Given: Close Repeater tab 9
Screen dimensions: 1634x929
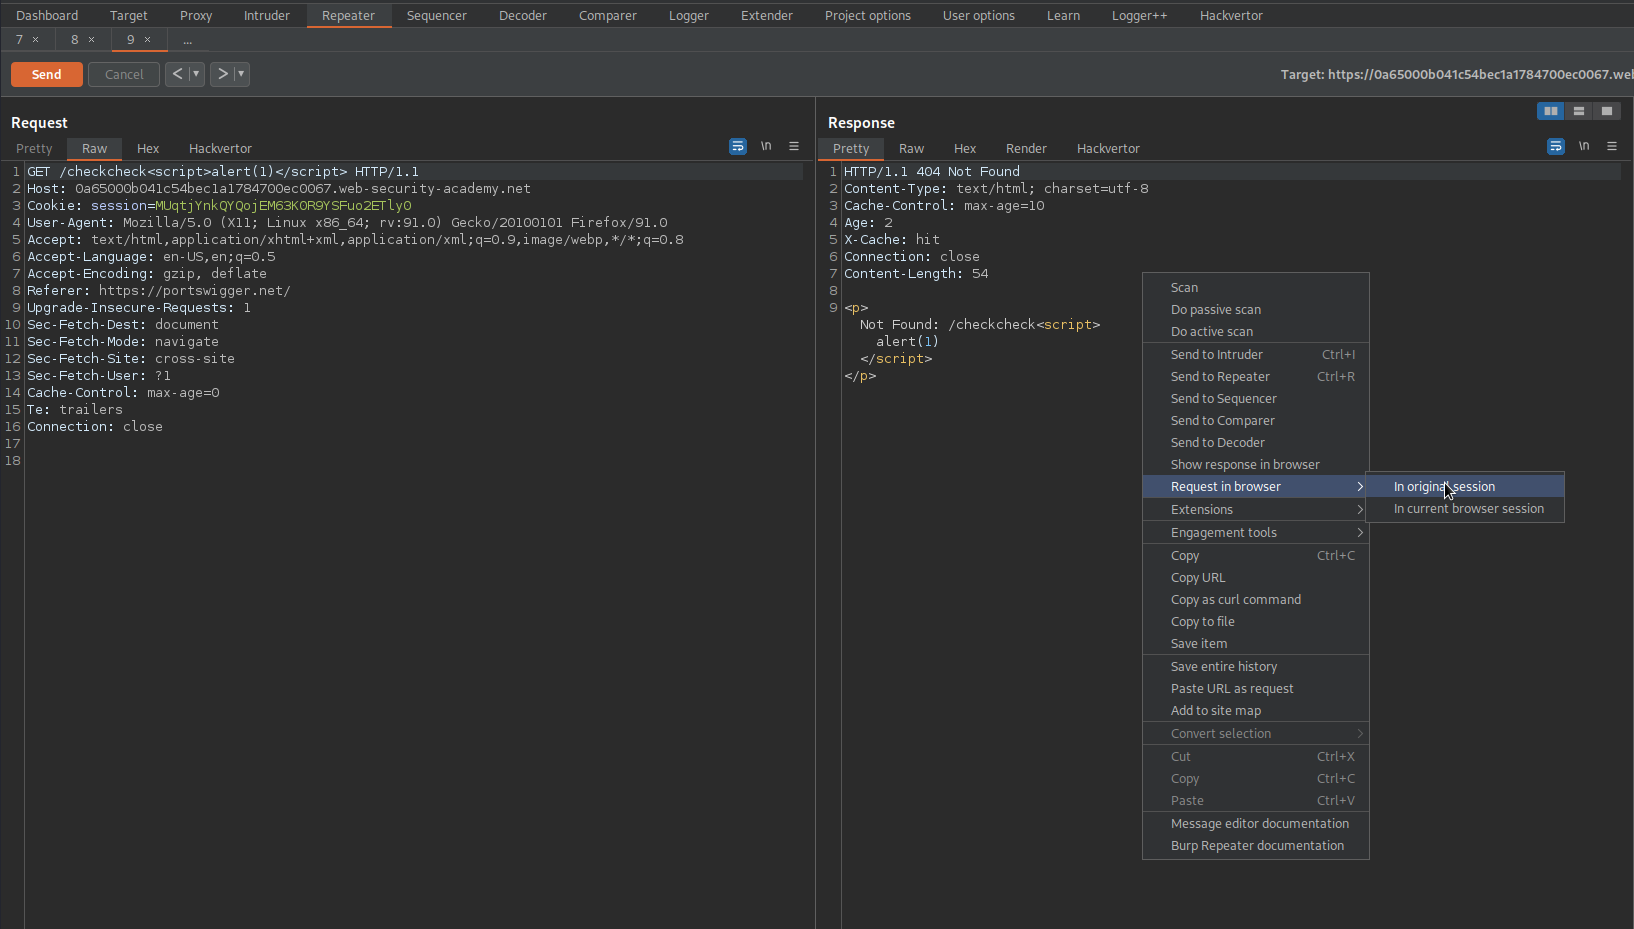Looking at the screenshot, I should point(148,40).
